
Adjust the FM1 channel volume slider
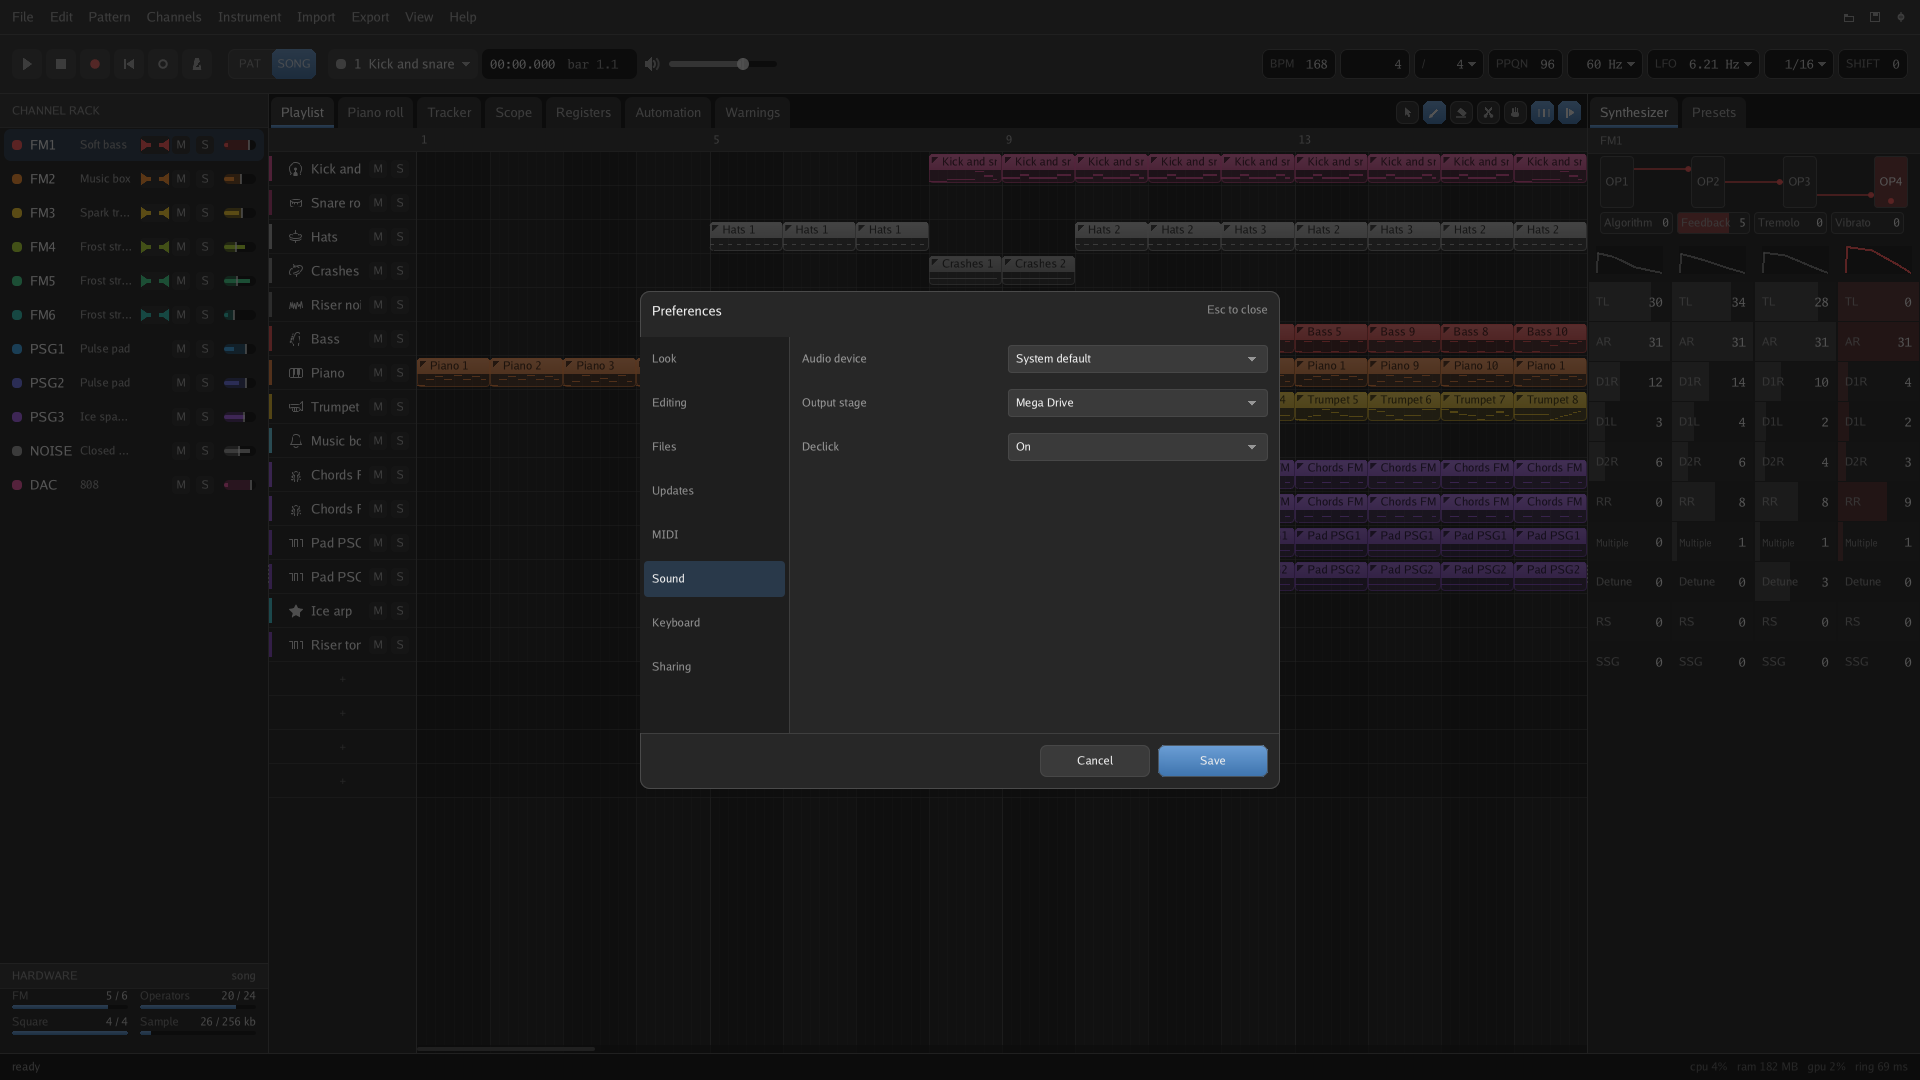[239, 145]
